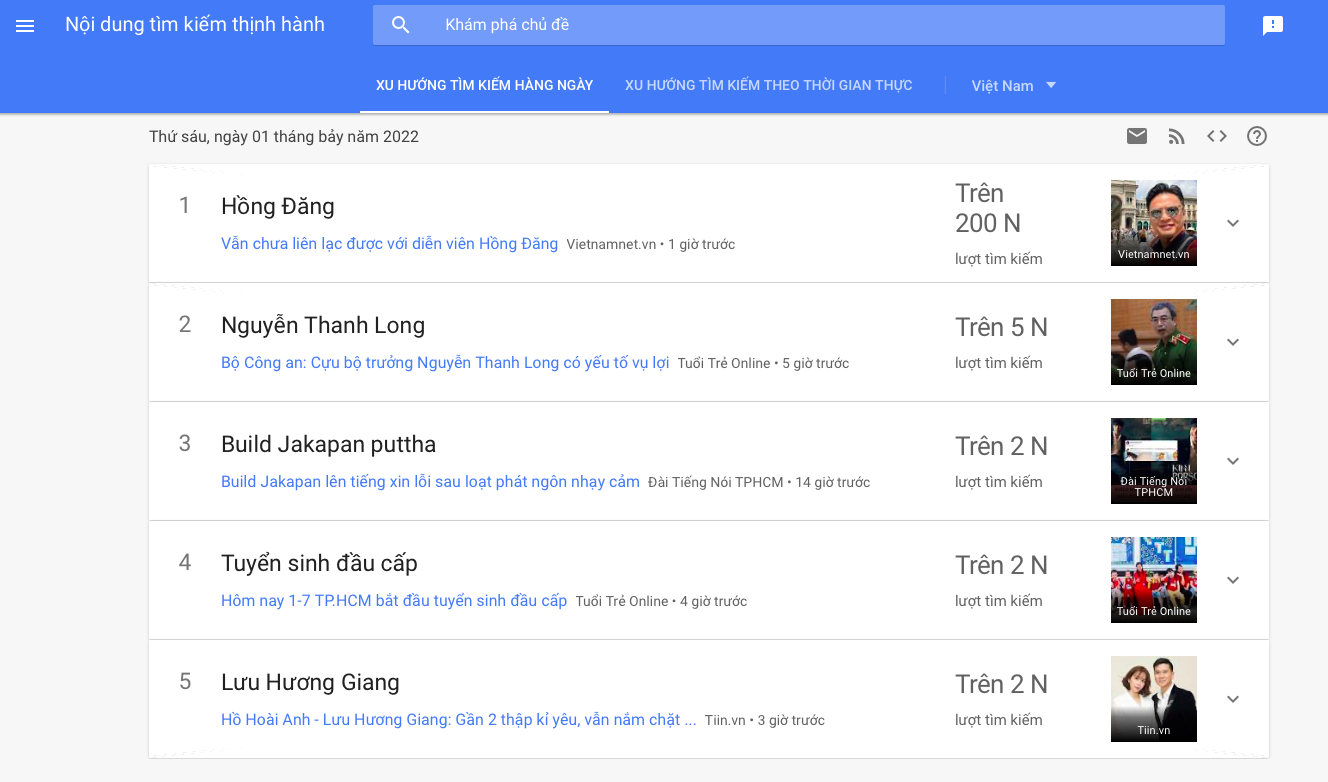Click the Đài Tiếng Nói TPHCM thumbnail
1328x782 pixels.
coord(1154,461)
